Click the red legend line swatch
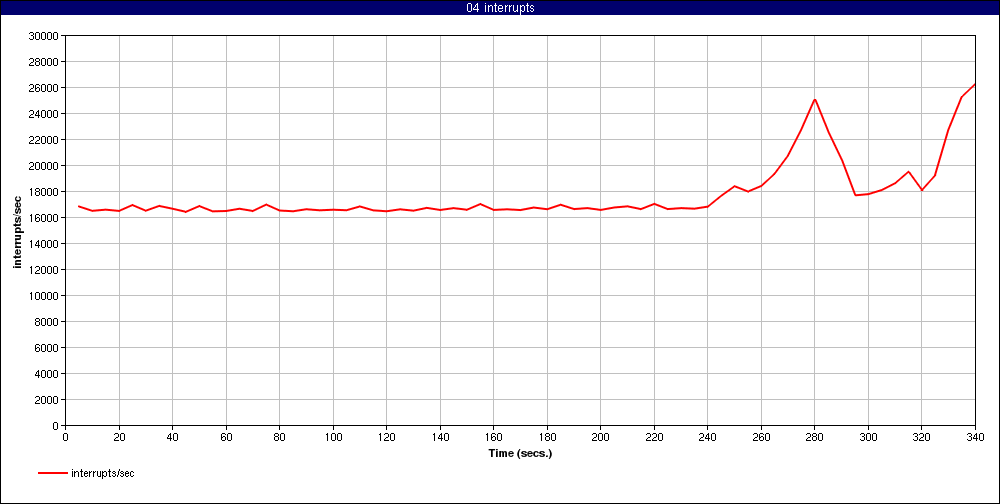 [x=52, y=473]
